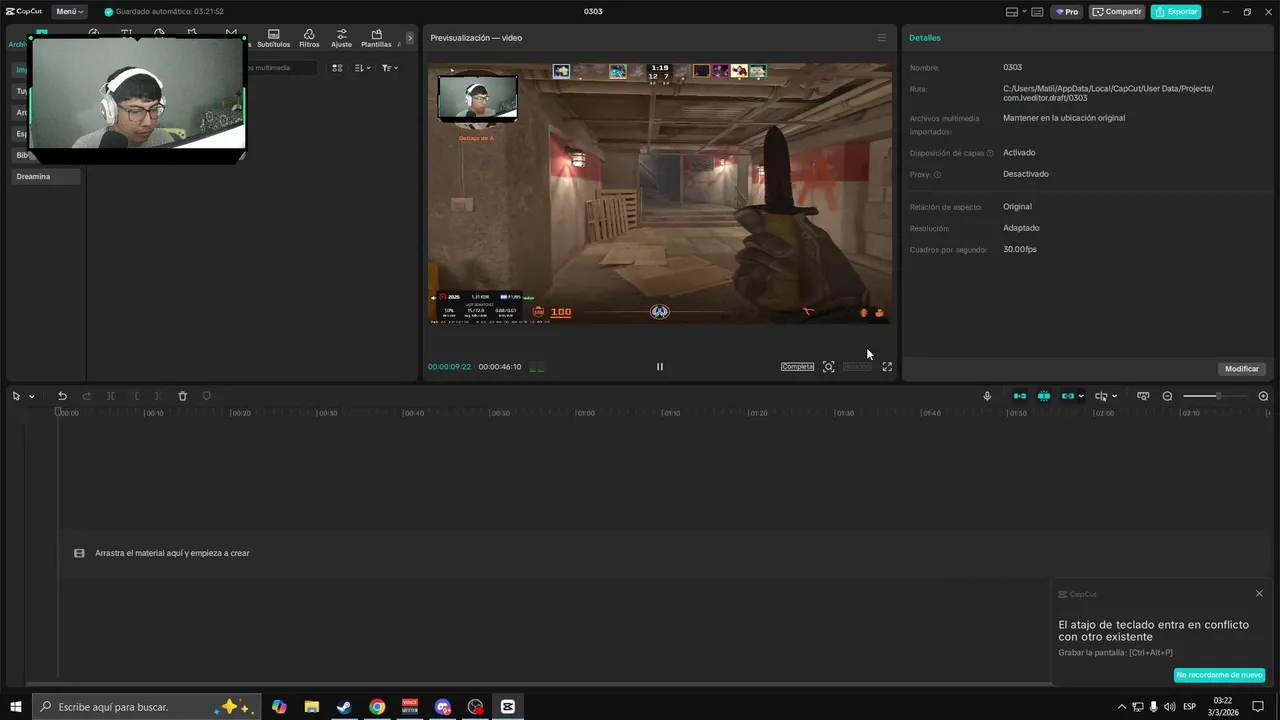Screen dimensions: 1280x720
Task: Open layout selector icon in title bar
Action: pyautogui.click(x=1012, y=12)
